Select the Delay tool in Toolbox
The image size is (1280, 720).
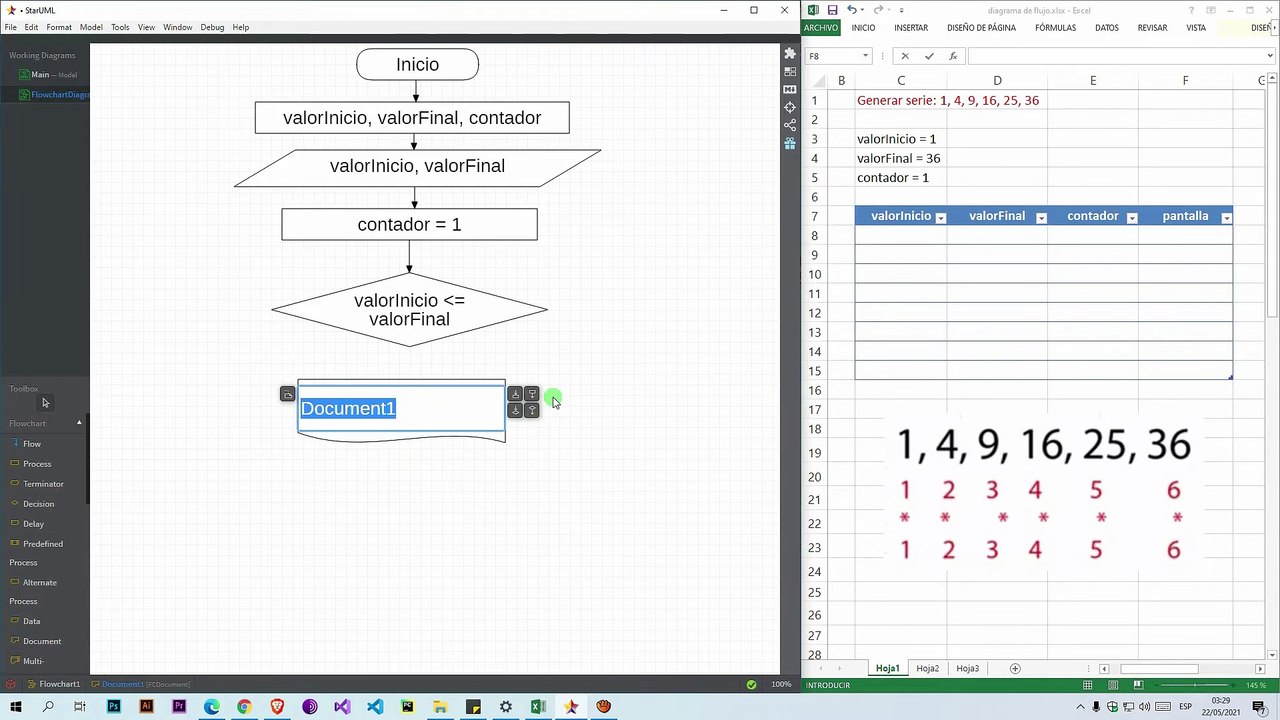pos(33,524)
